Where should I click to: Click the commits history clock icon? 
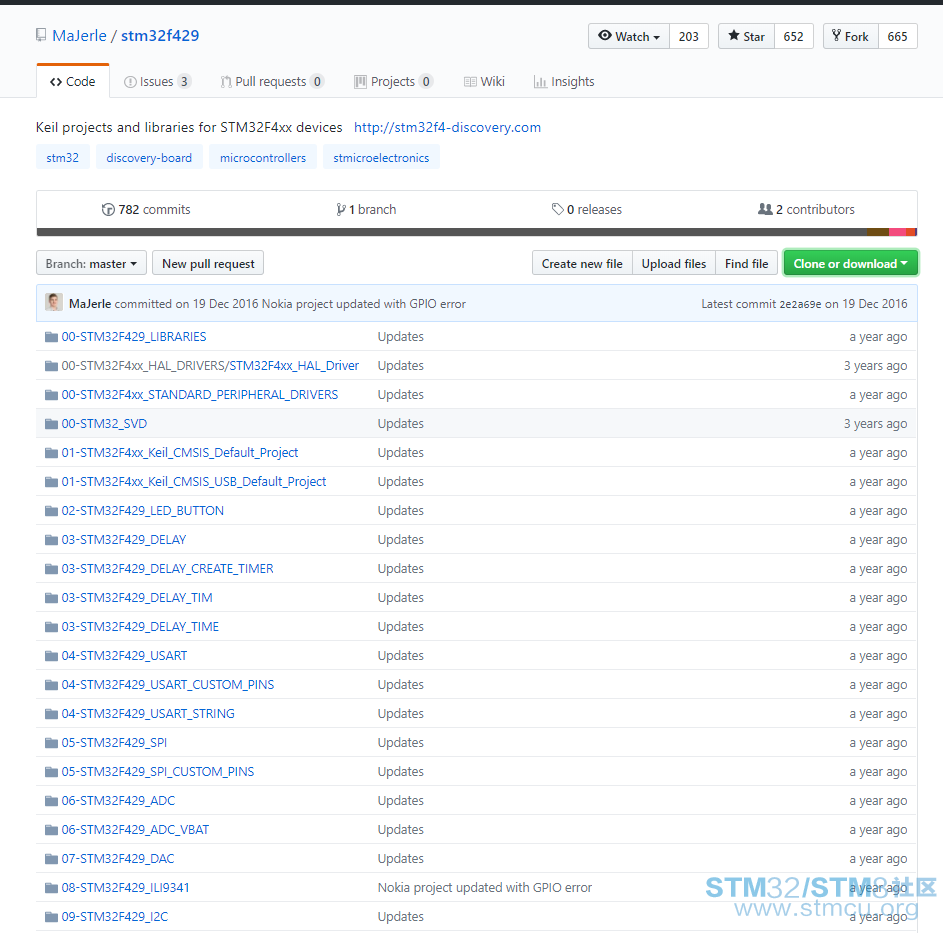click(108, 209)
